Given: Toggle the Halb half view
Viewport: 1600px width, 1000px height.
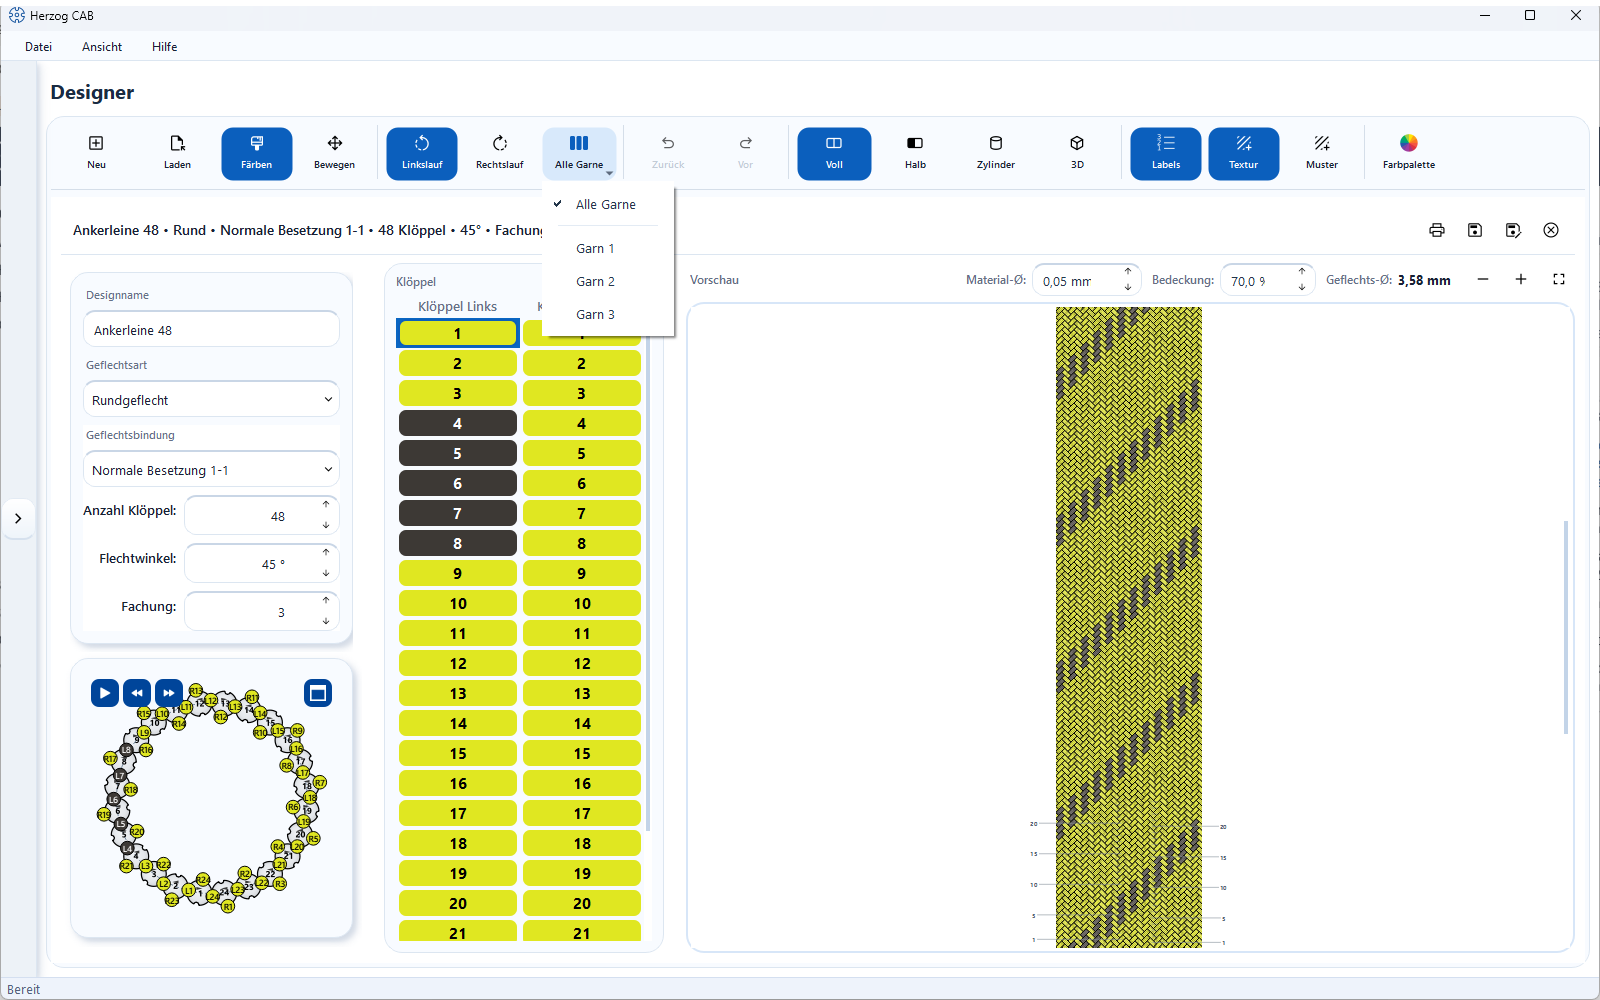Looking at the screenshot, I should pyautogui.click(x=915, y=153).
